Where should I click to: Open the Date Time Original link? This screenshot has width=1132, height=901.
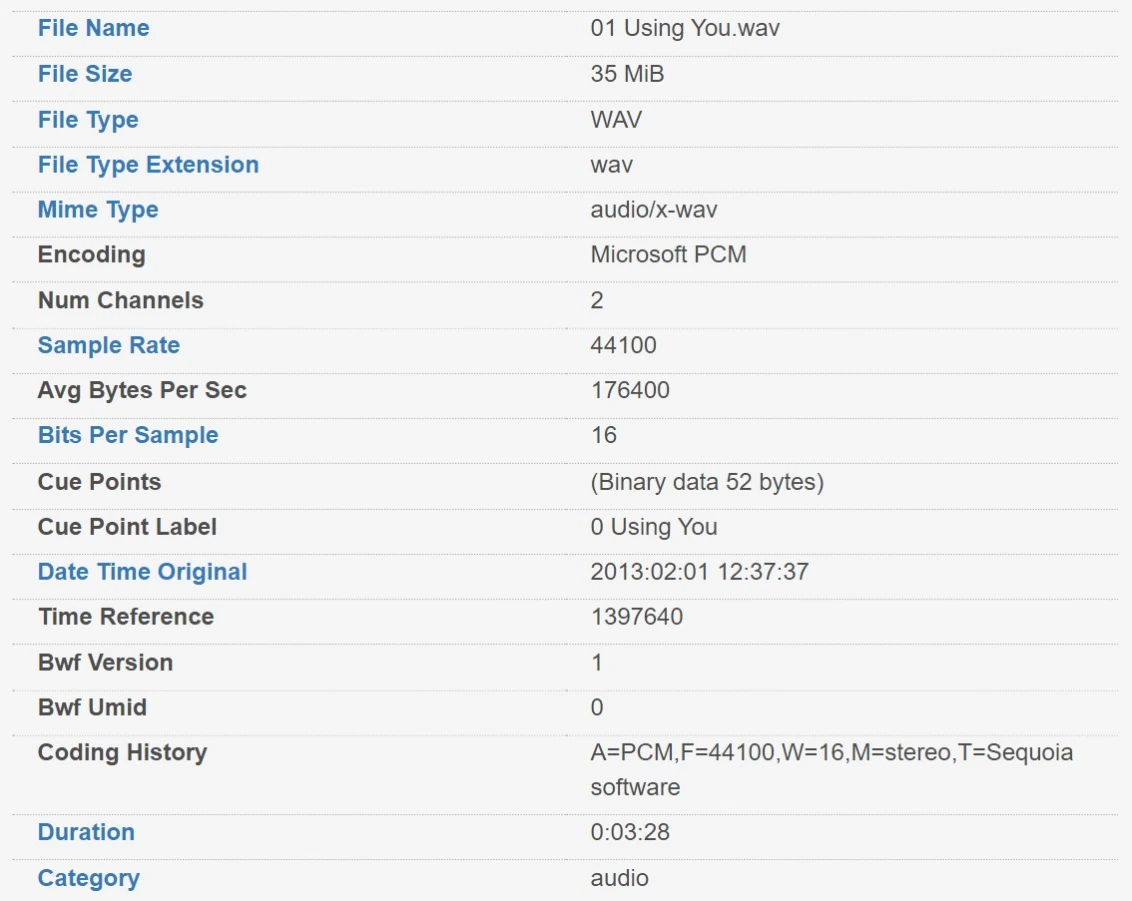pos(142,572)
